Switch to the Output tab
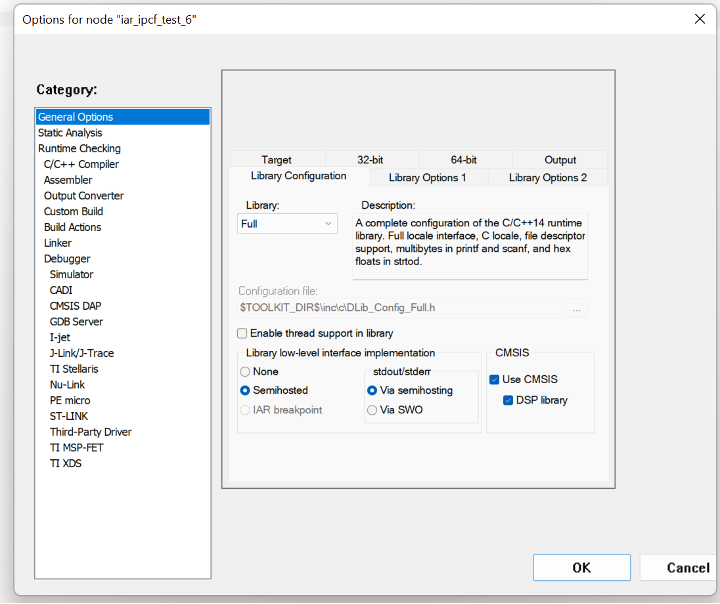Viewport: 720px width, 604px height. click(560, 160)
